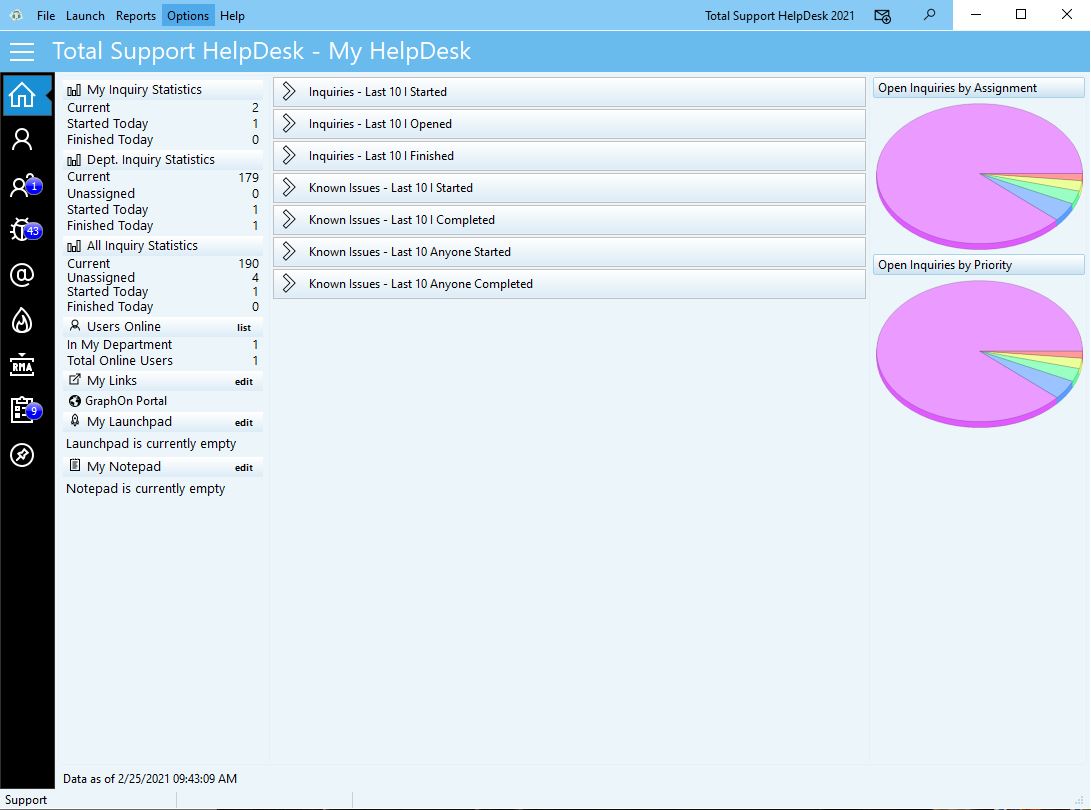Click the Open Inquiries by Priority header
This screenshot has width=1091, height=810.
[978, 264]
